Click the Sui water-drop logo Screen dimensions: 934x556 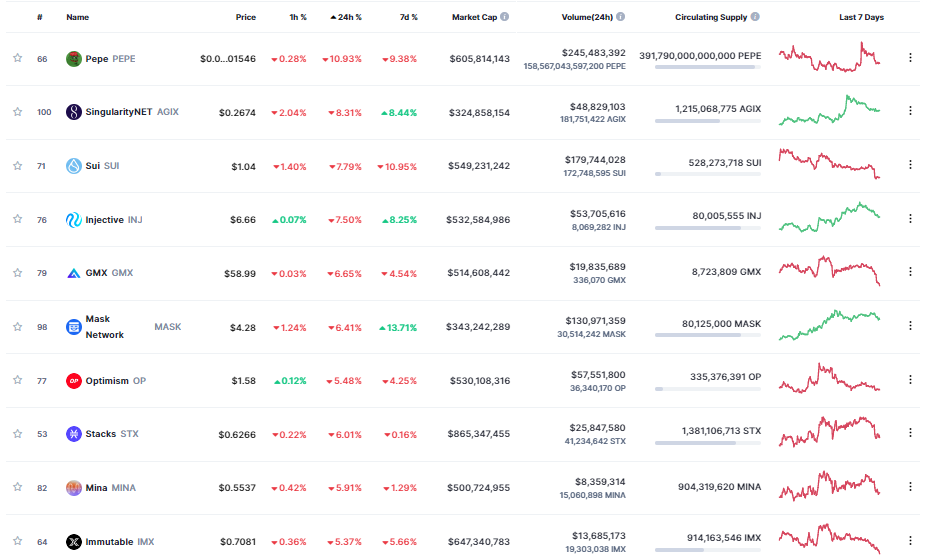[73, 166]
